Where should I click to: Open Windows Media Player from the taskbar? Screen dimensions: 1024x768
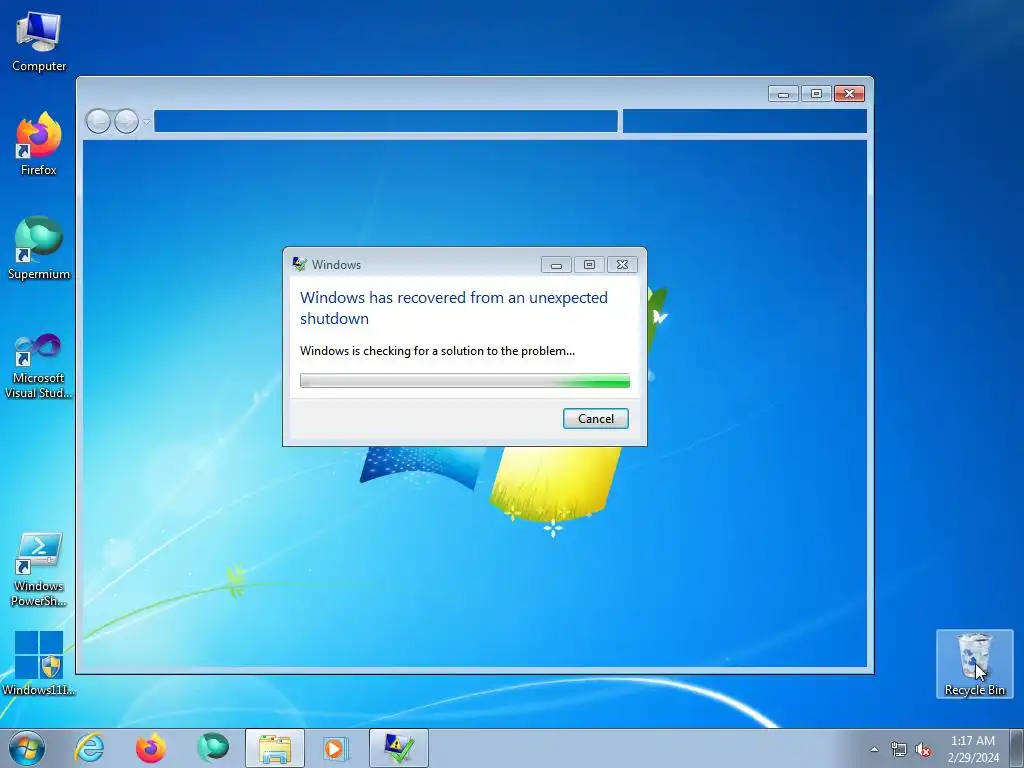(336, 748)
